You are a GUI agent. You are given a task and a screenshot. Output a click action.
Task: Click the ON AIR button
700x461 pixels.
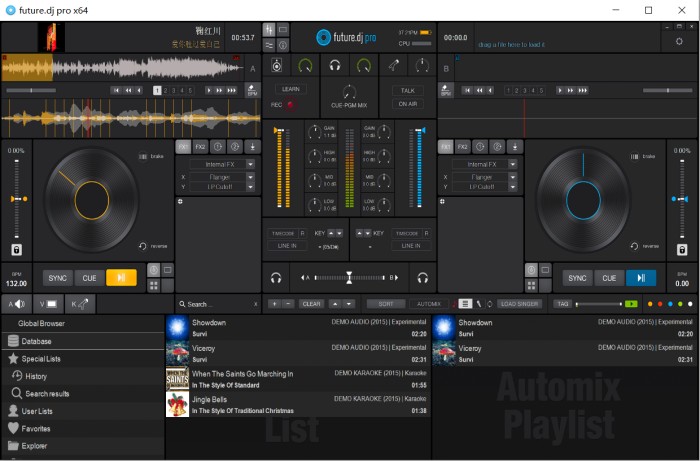[x=408, y=104]
